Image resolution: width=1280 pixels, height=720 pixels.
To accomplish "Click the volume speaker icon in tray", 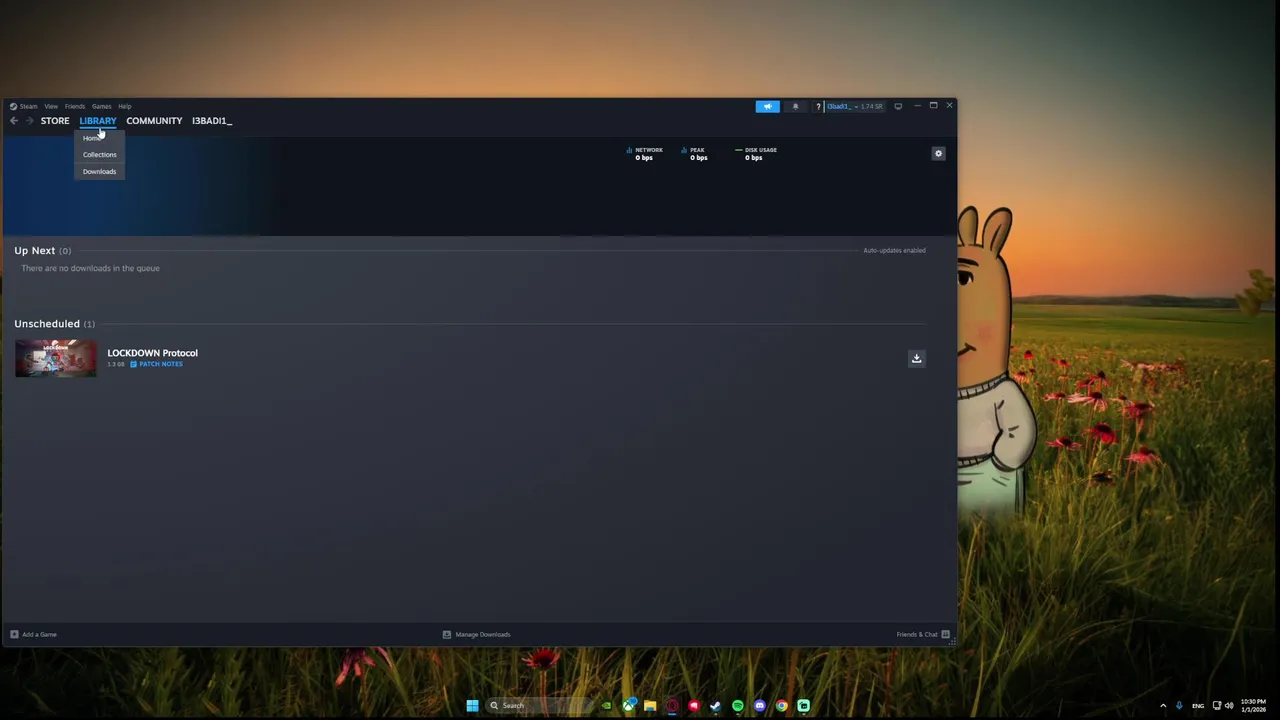I will pyautogui.click(x=1229, y=705).
